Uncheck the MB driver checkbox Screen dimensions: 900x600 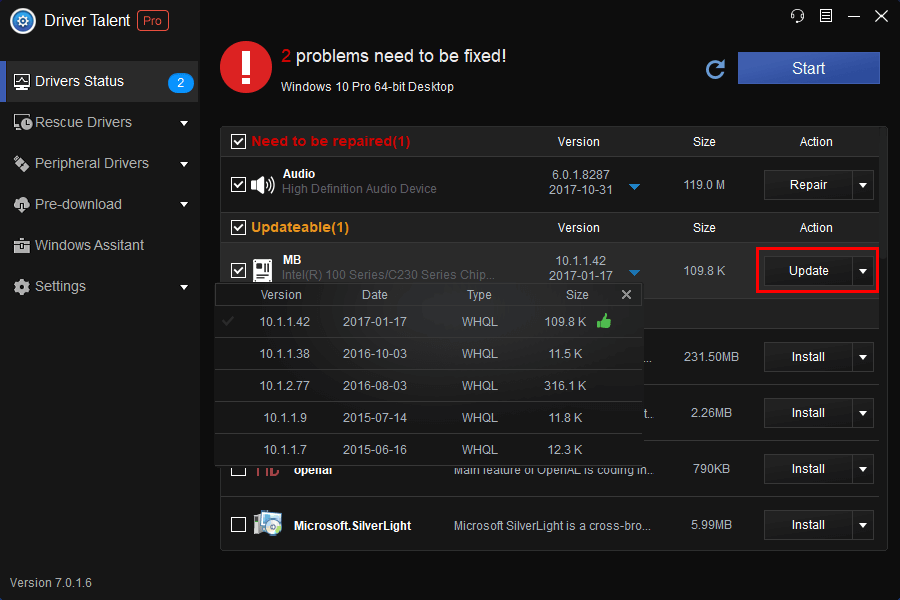(238, 270)
